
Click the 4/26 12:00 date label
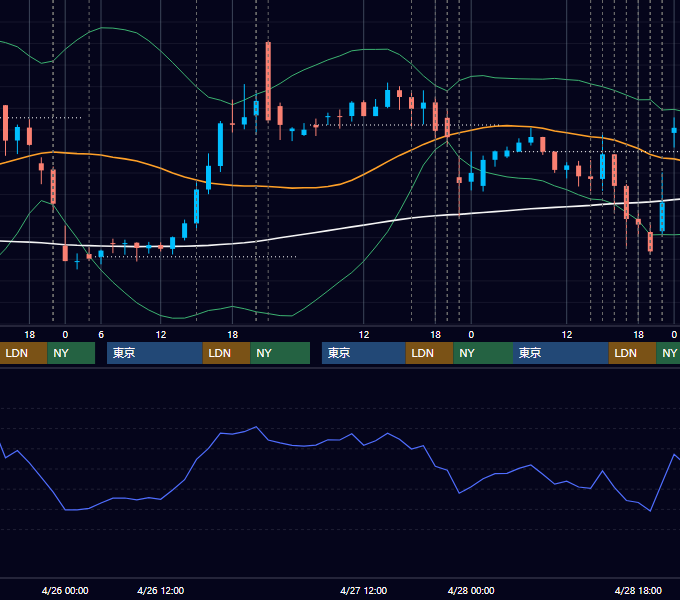click(x=160, y=590)
